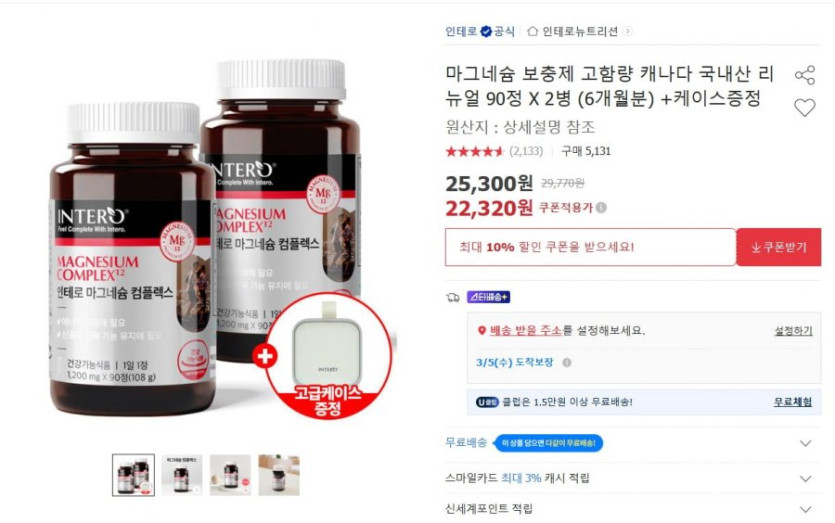This screenshot has width=835, height=523.
Task: Expand the 무료배송 section chevron
Action: (x=806, y=443)
